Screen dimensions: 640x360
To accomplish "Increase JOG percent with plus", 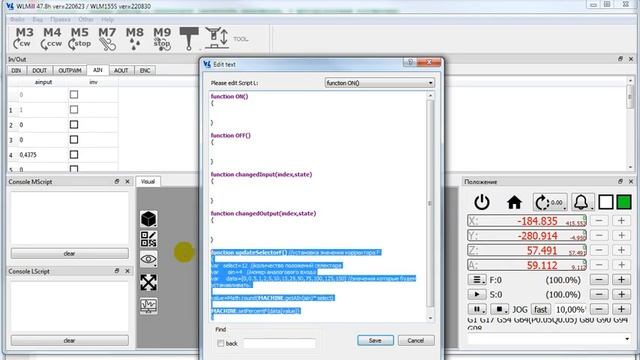I will click(x=621, y=309).
